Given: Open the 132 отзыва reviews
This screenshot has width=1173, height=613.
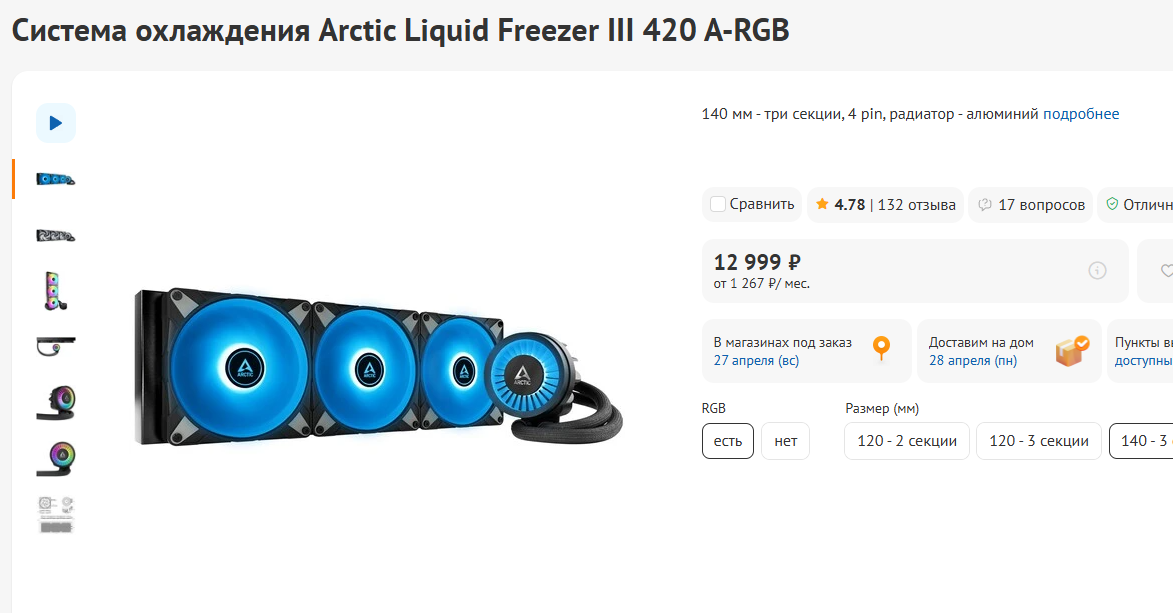Looking at the screenshot, I should click(916, 204).
